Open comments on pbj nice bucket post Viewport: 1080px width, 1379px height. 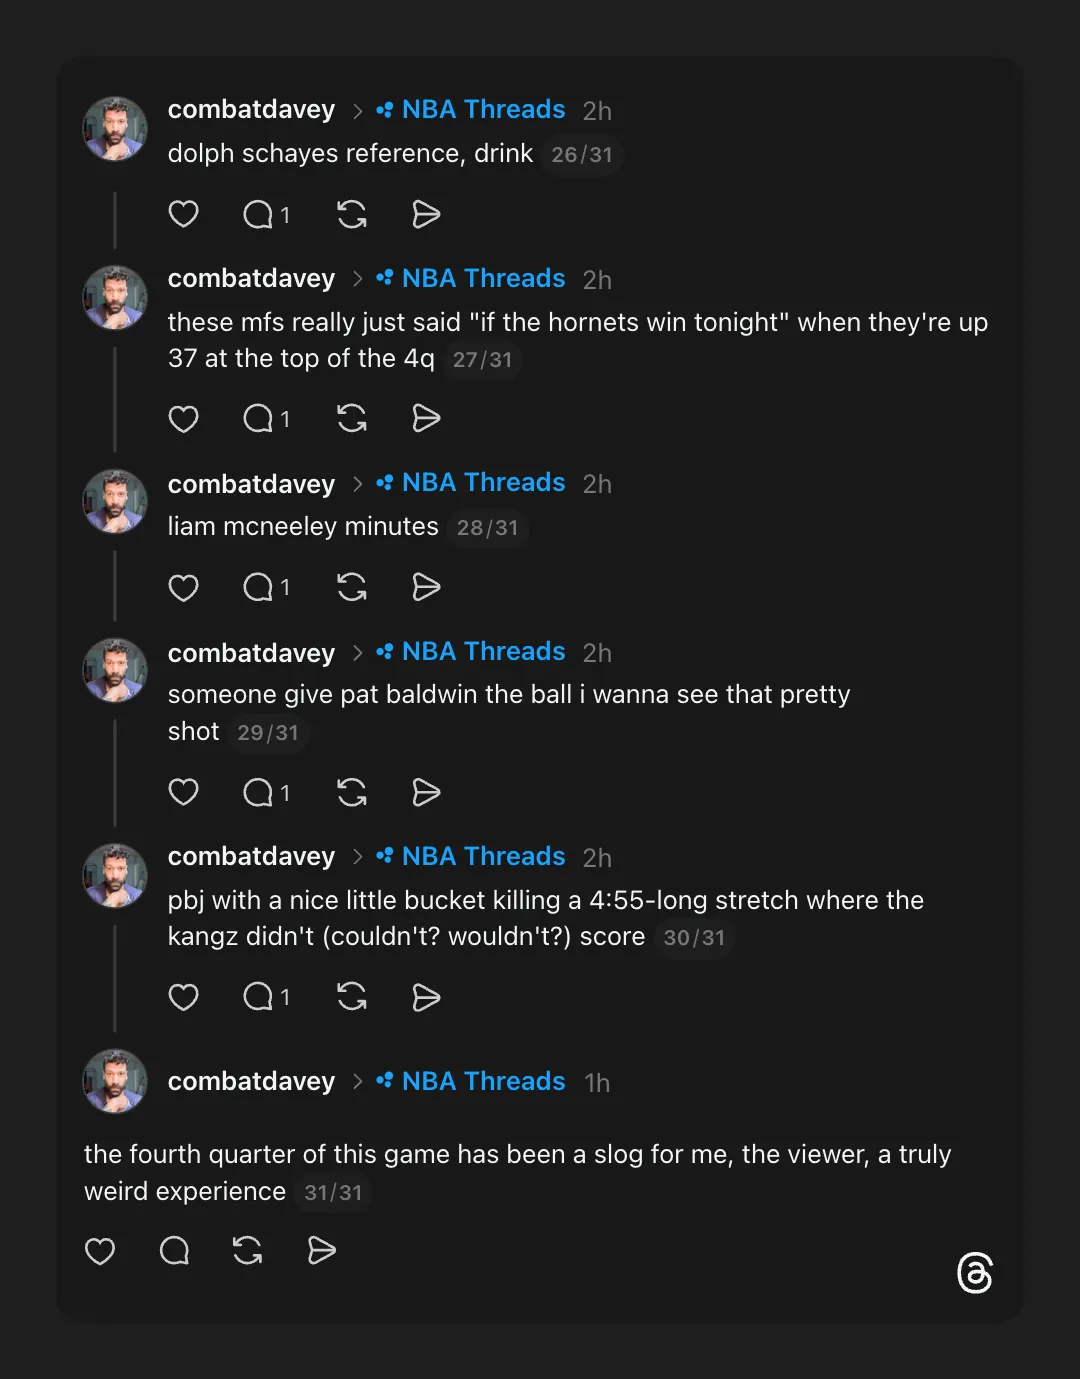(259, 996)
